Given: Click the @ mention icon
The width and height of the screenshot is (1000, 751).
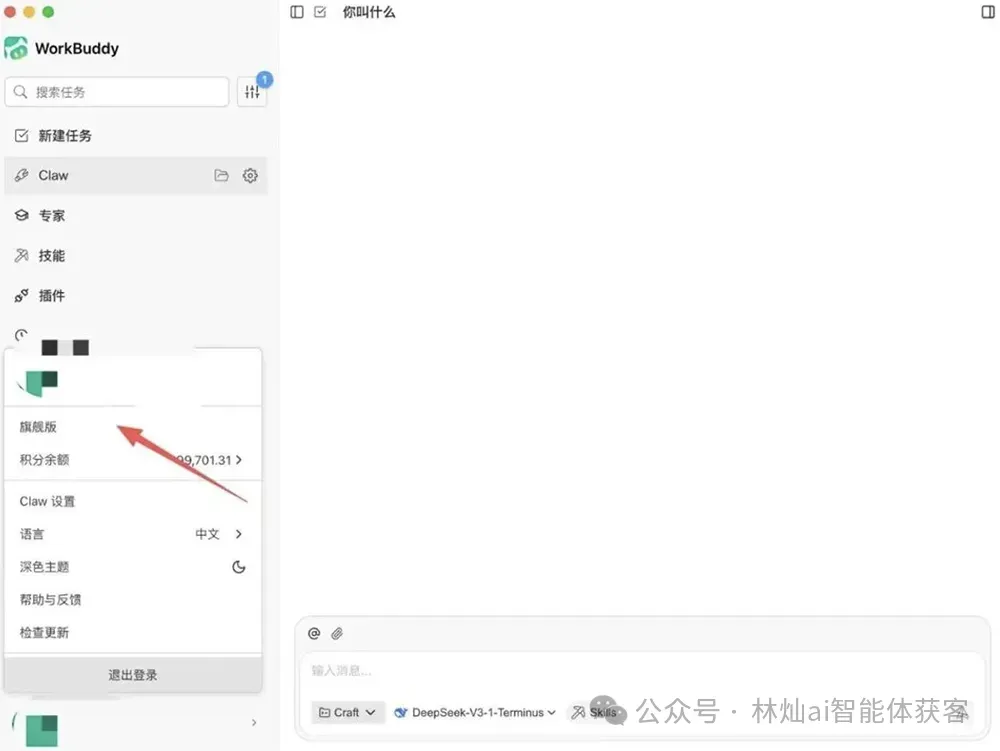Looking at the screenshot, I should [x=314, y=633].
